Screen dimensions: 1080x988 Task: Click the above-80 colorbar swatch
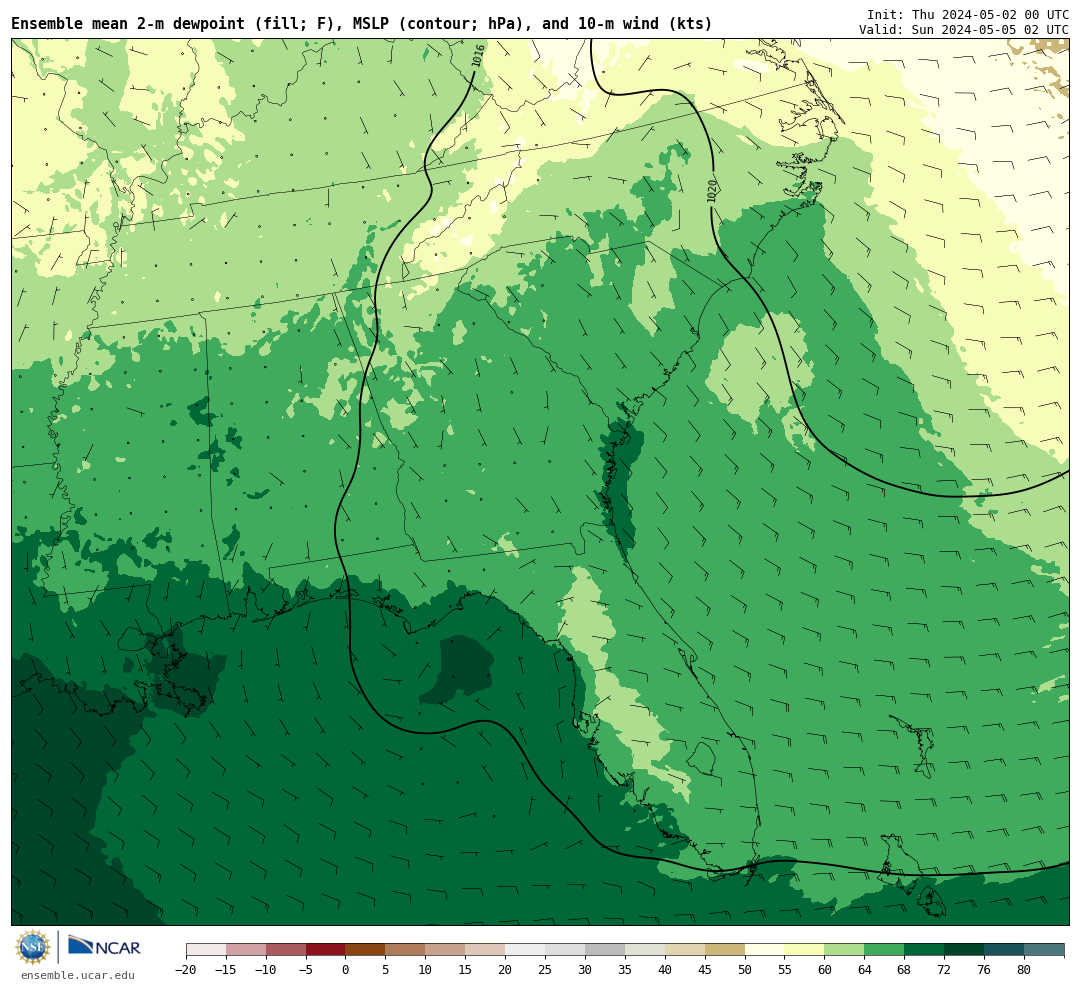[x=1045, y=950]
